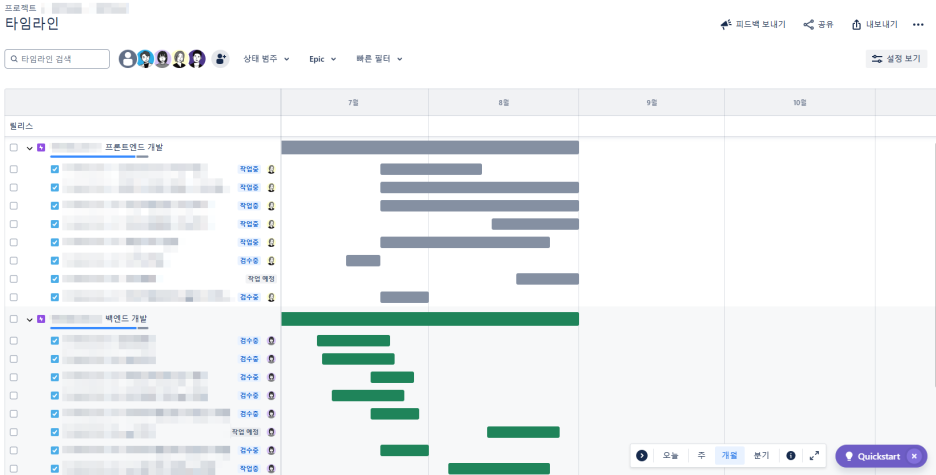Click the unassigned user avatar filter
The image size is (936, 475).
(128, 59)
